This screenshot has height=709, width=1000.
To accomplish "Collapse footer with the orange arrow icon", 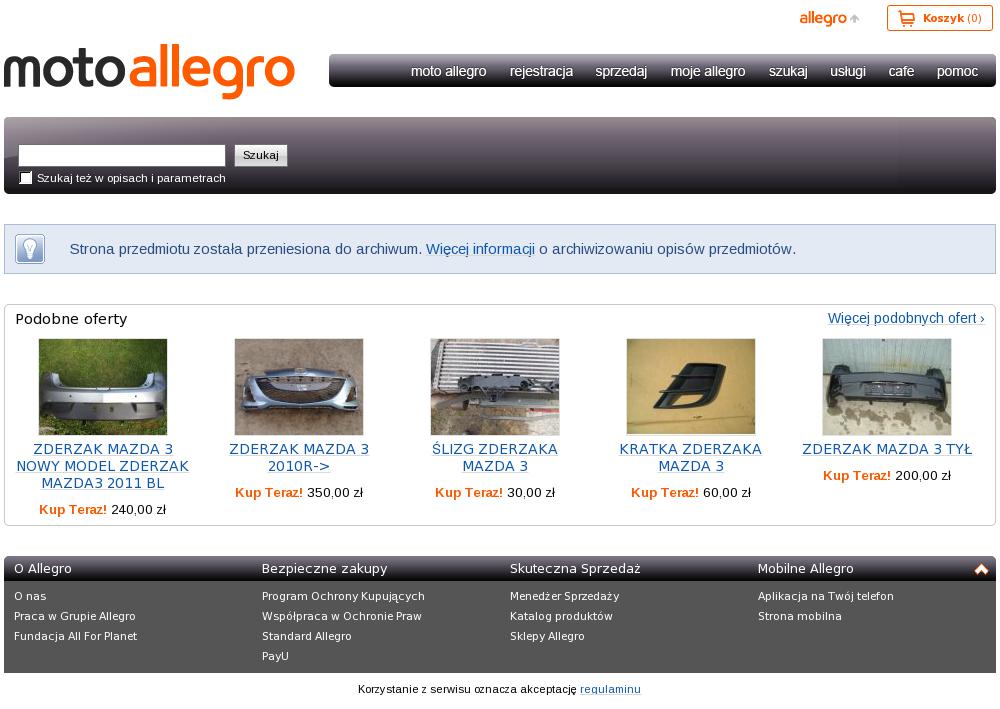I will [981, 569].
